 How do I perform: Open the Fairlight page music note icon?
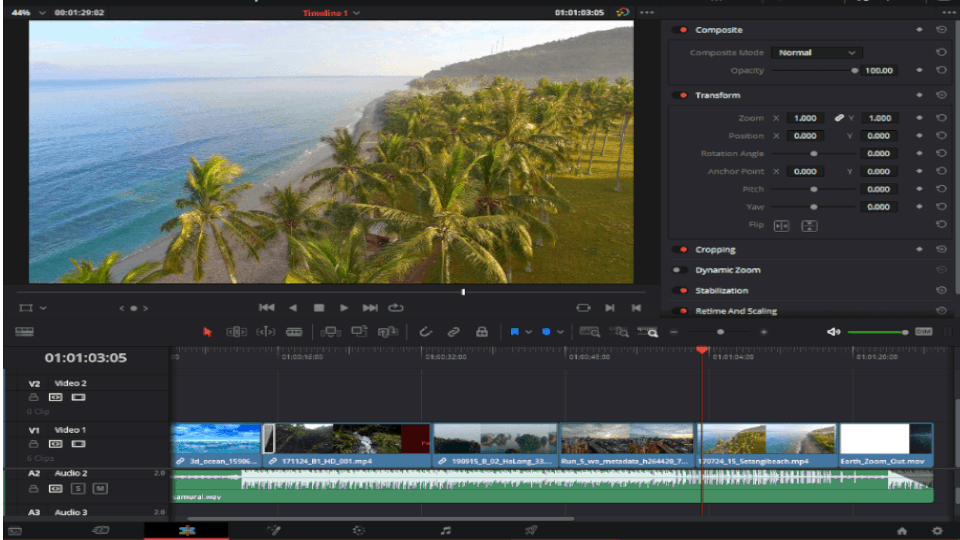[x=446, y=530]
